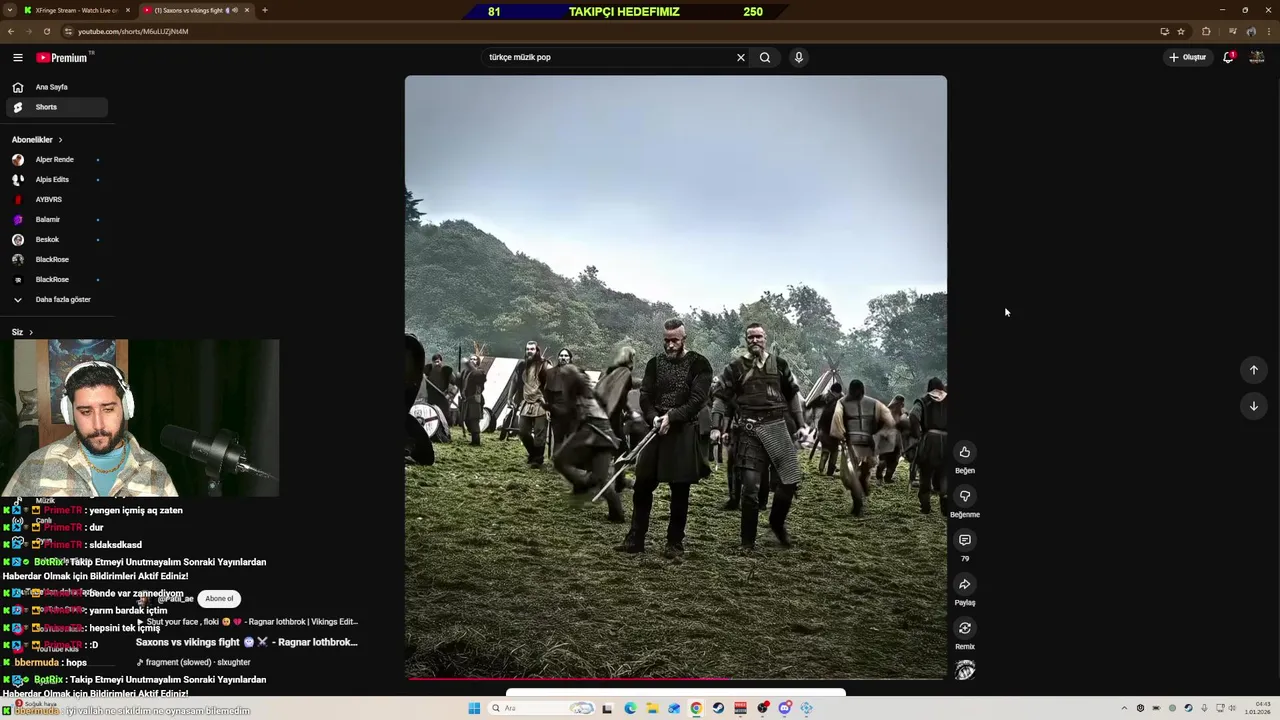Viewport: 1280px width, 720px height.
Task: Close the XFringe Stream tab
Action: click(127, 10)
